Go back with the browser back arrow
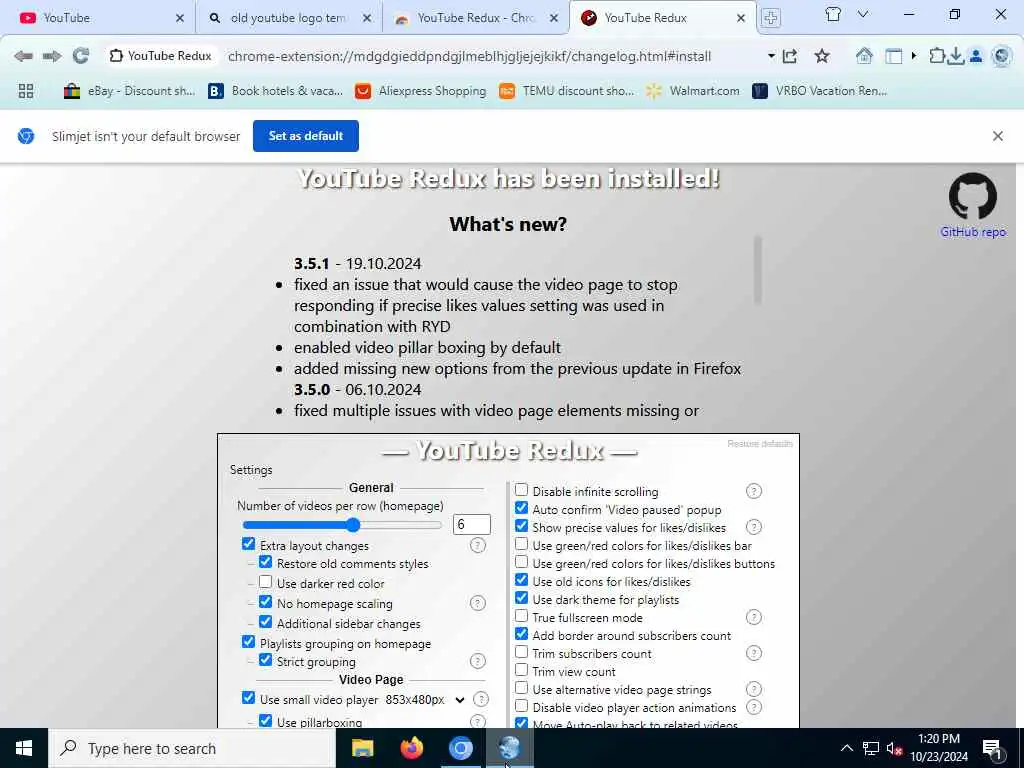1024x768 pixels. (x=24, y=56)
